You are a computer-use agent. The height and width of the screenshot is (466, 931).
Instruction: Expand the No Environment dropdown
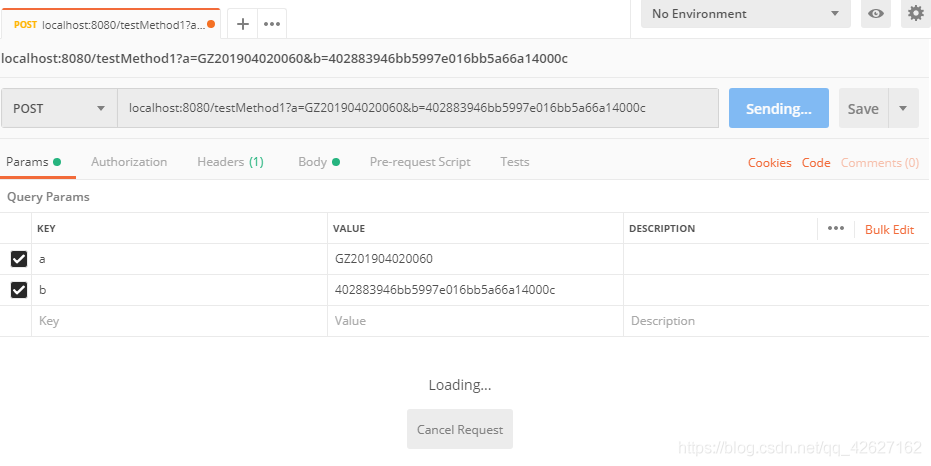click(745, 14)
